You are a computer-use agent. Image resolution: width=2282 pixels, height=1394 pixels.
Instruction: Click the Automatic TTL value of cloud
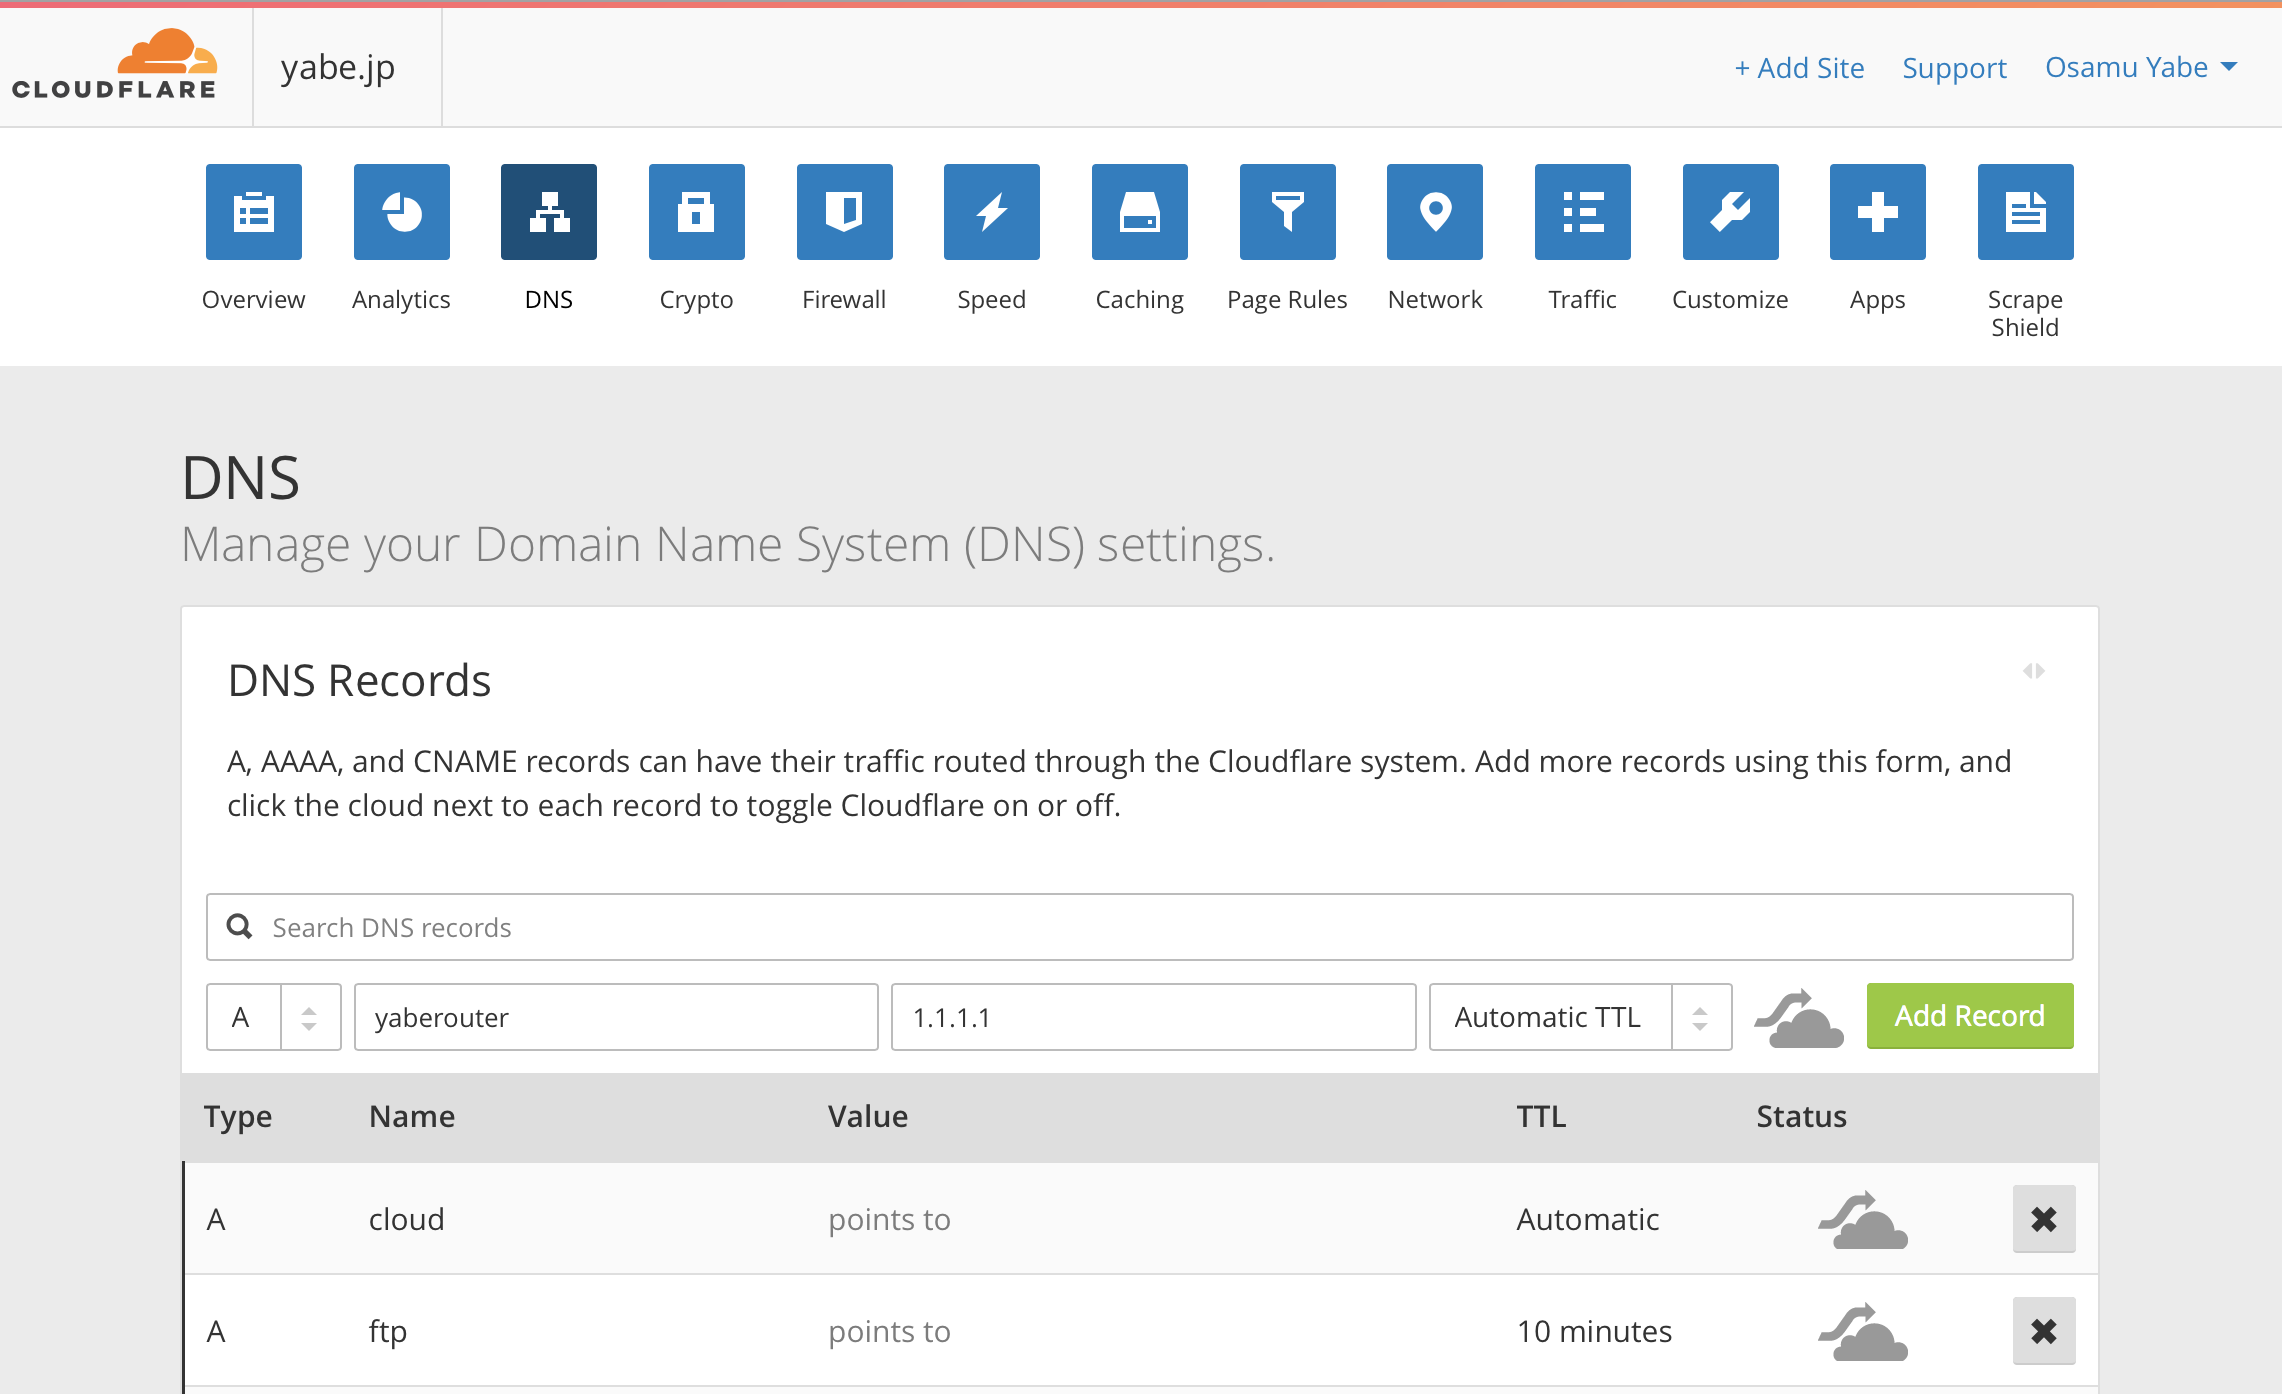click(x=1588, y=1219)
